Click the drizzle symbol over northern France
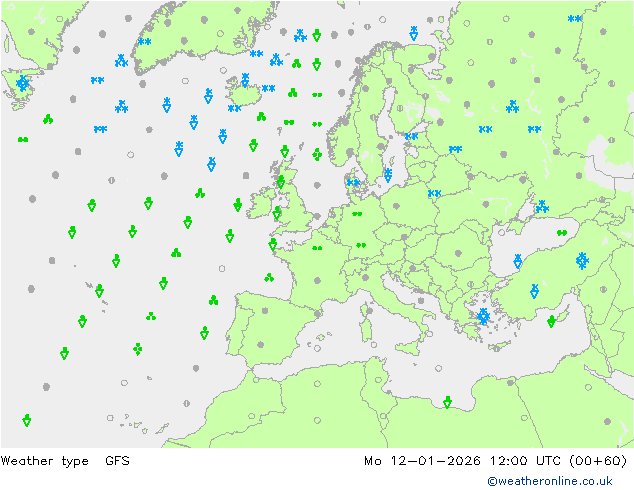This screenshot has height=490, width=634. coord(317,248)
